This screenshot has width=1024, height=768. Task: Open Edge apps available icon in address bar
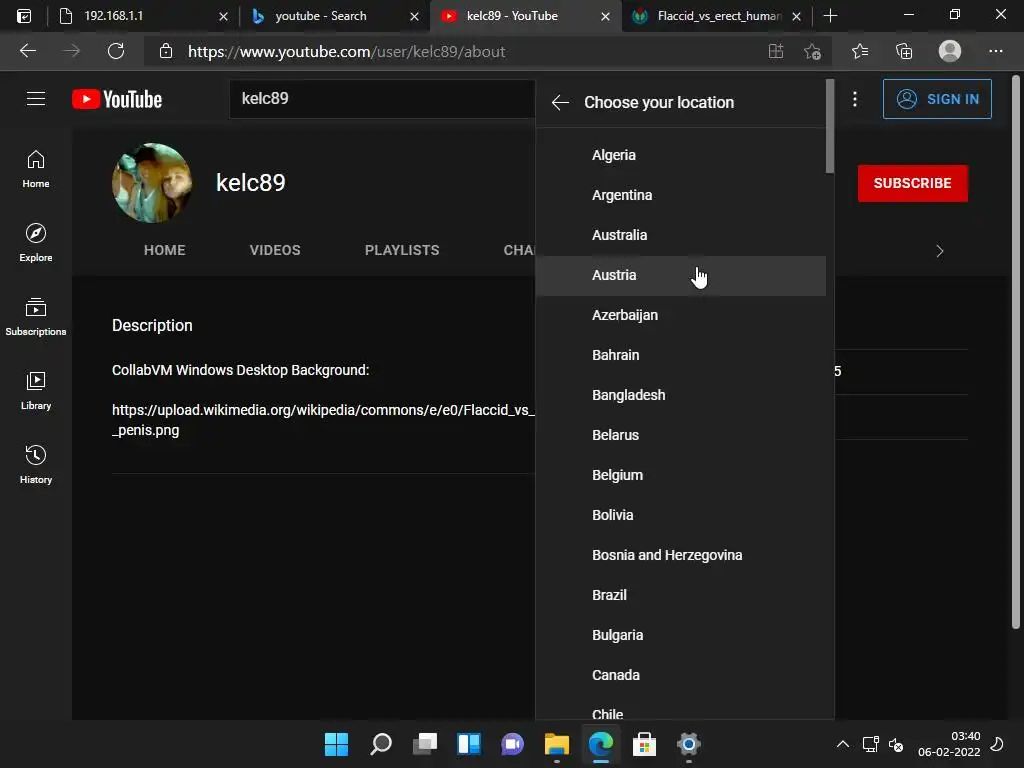776,51
